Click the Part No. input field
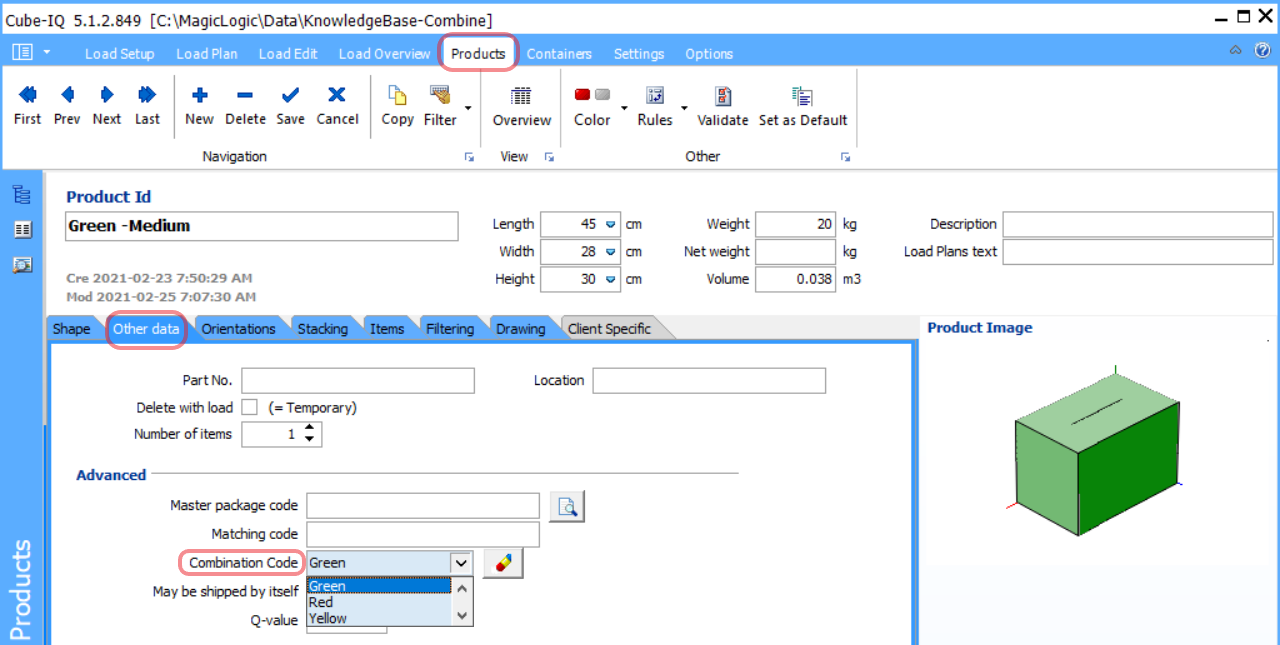Screen dimensions: 1280x645 [358, 380]
